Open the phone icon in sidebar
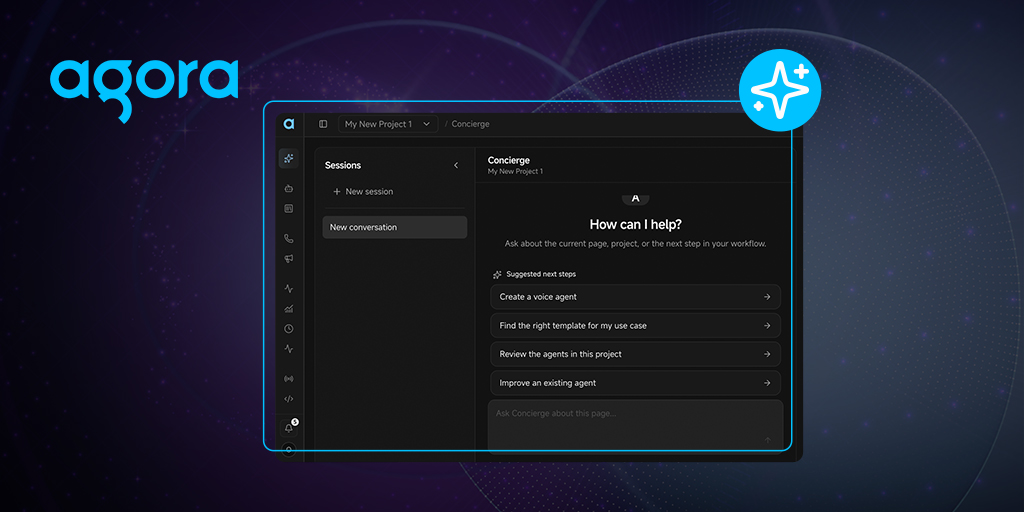This screenshot has height=512, width=1024. [x=289, y=238]
